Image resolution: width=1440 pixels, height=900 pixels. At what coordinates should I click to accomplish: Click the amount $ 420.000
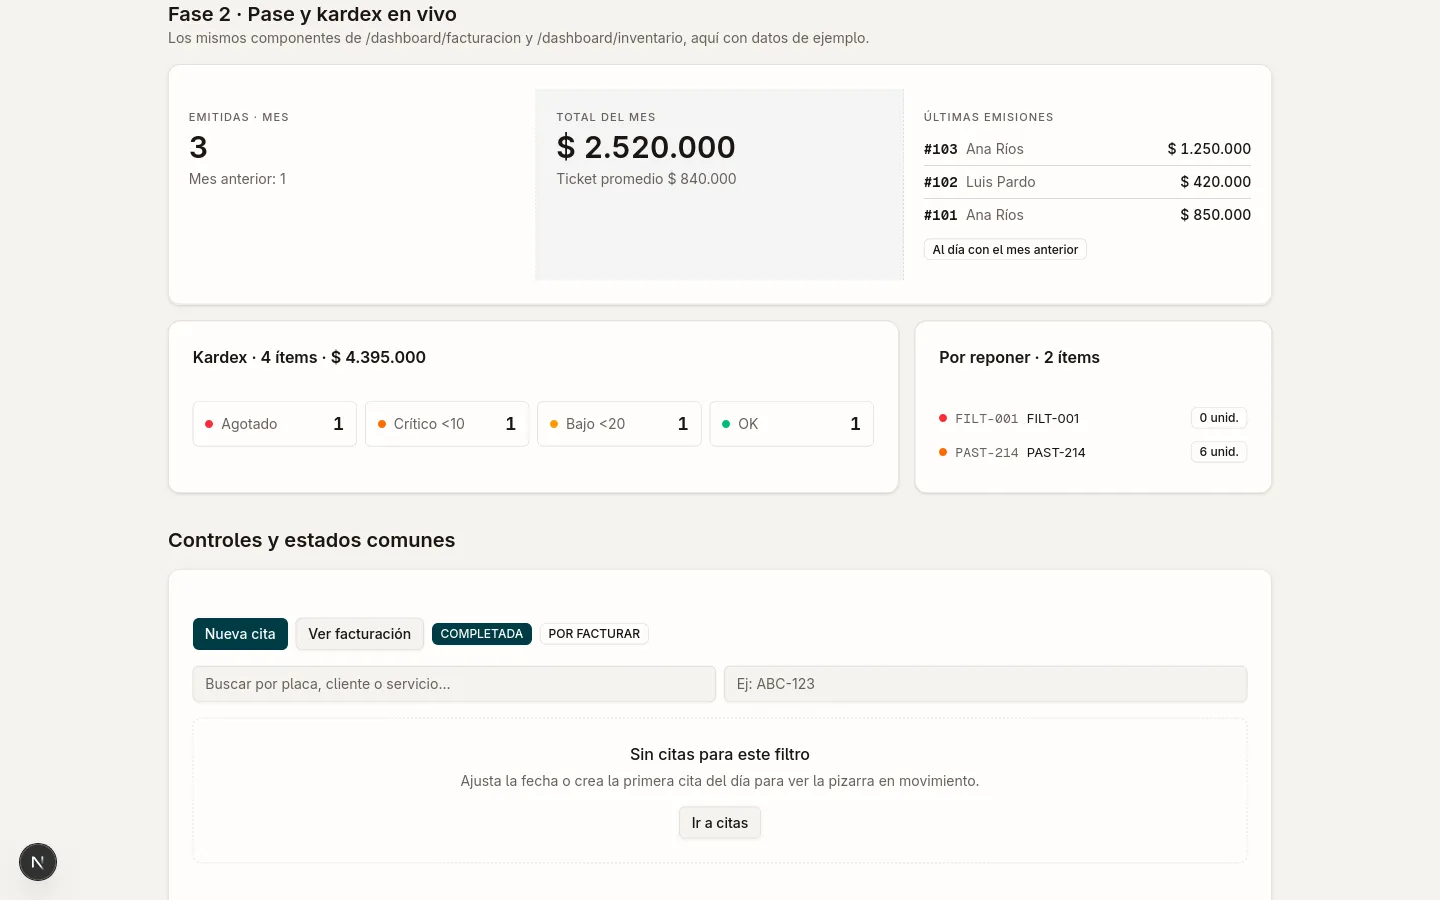1215,182
